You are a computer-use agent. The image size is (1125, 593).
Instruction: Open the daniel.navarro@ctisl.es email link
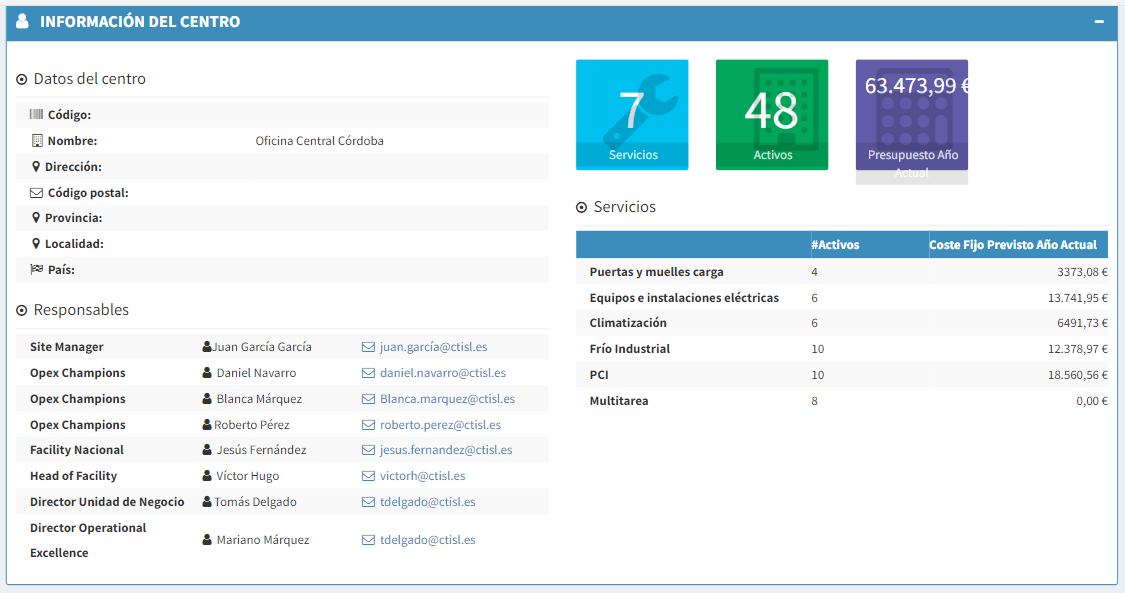[442, 373]
